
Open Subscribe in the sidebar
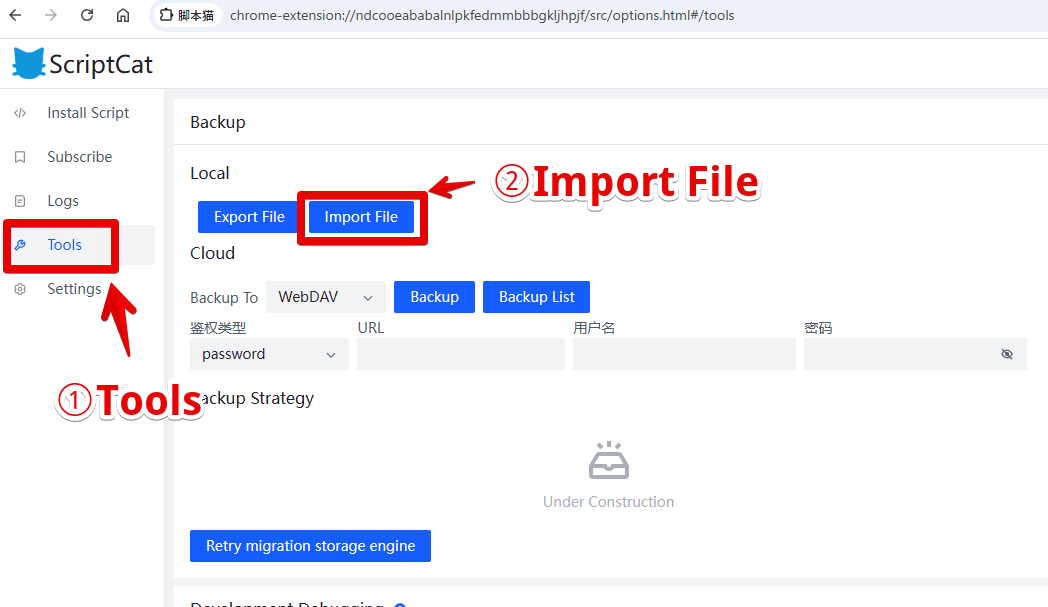81,157
